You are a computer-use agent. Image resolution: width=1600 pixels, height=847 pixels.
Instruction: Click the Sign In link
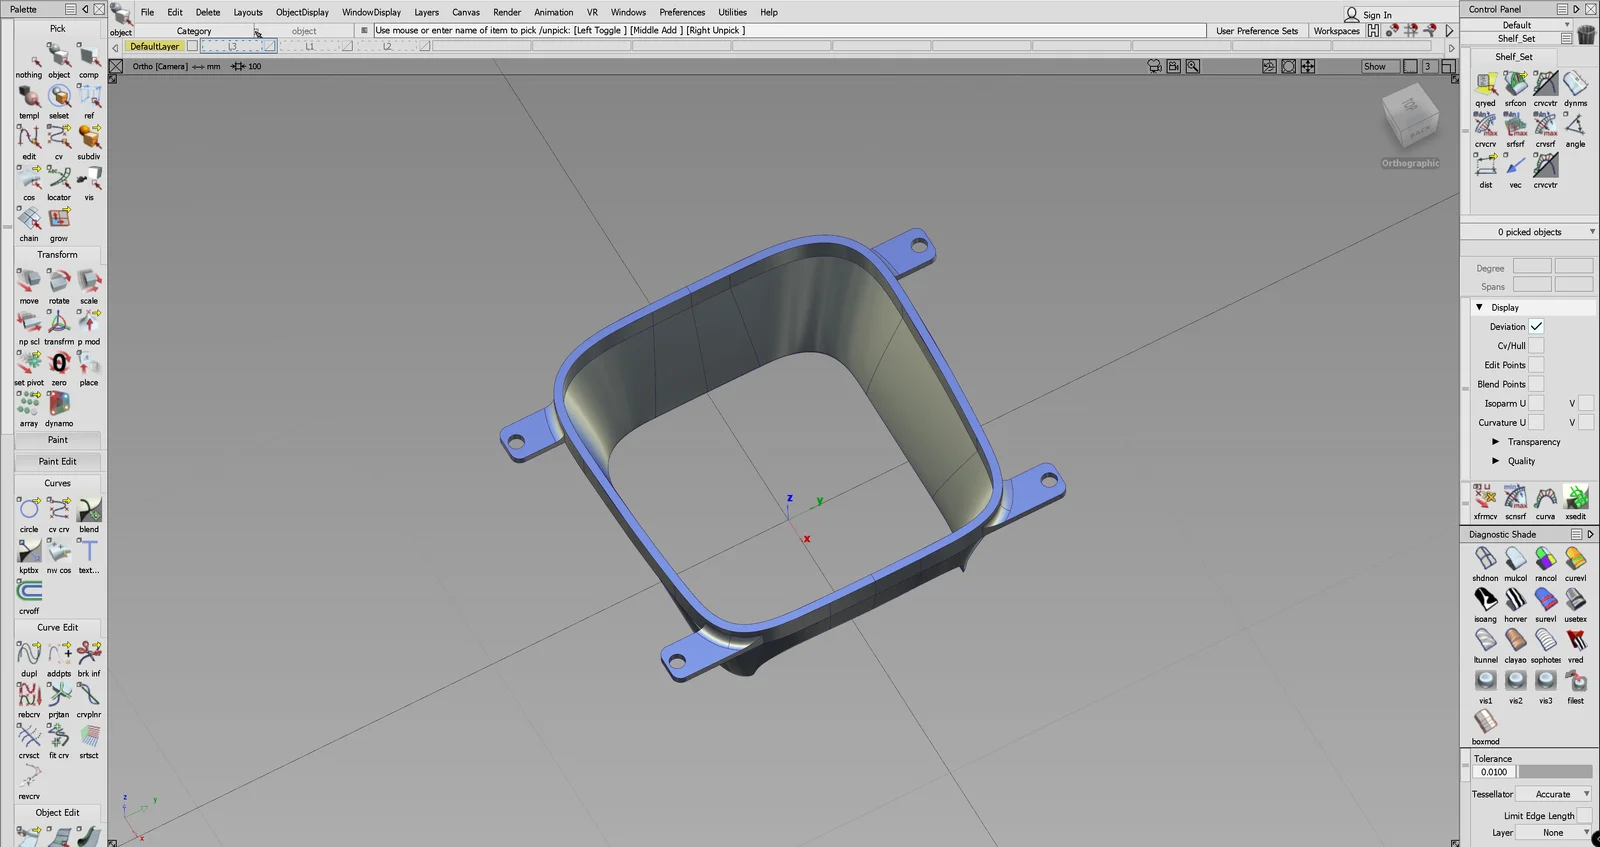[1377, 15]
